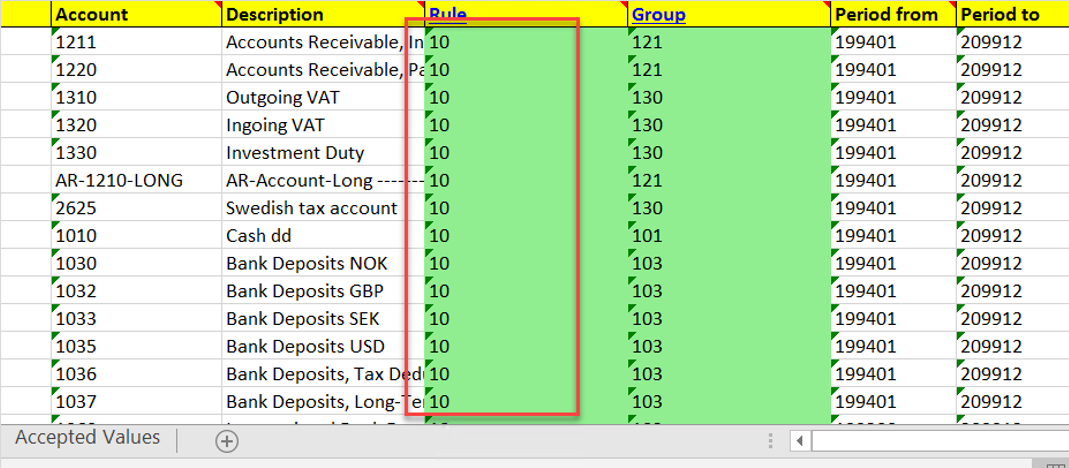The width and height of the screenshot is (1069, 468).
Task: Select account cell AR-1210-LONG
Action: (136, 180)
